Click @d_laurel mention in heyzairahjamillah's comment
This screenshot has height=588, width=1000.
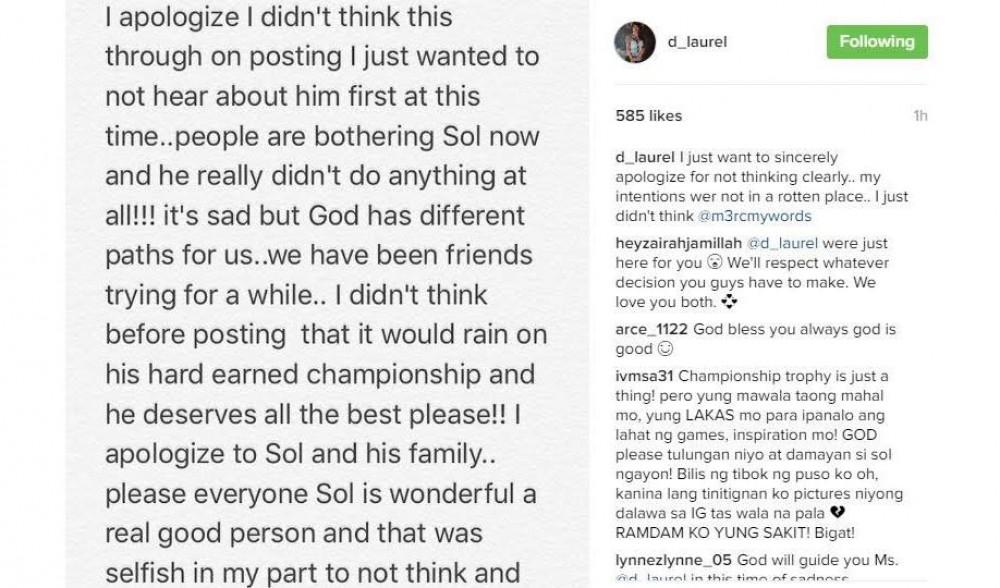[768, 244]
